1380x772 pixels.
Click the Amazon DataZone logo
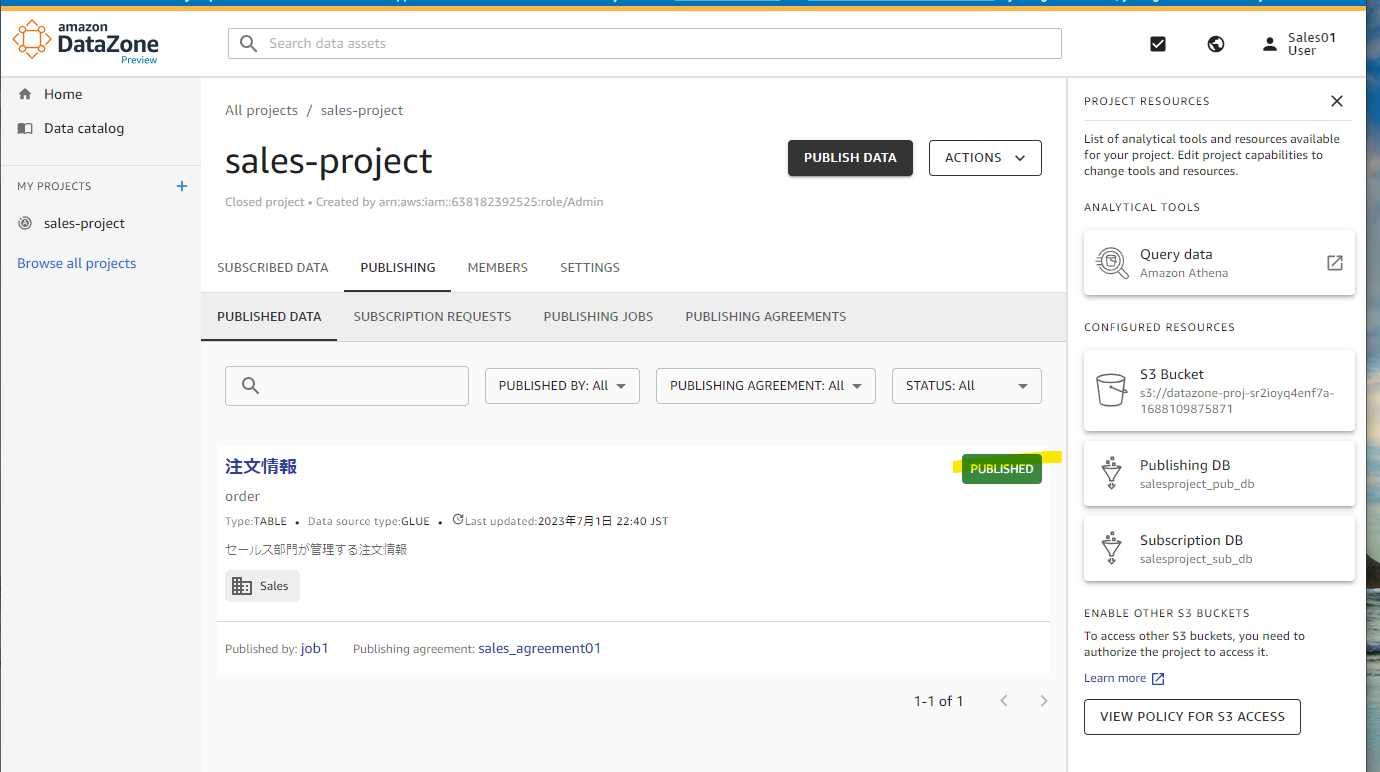pos(85,43)
